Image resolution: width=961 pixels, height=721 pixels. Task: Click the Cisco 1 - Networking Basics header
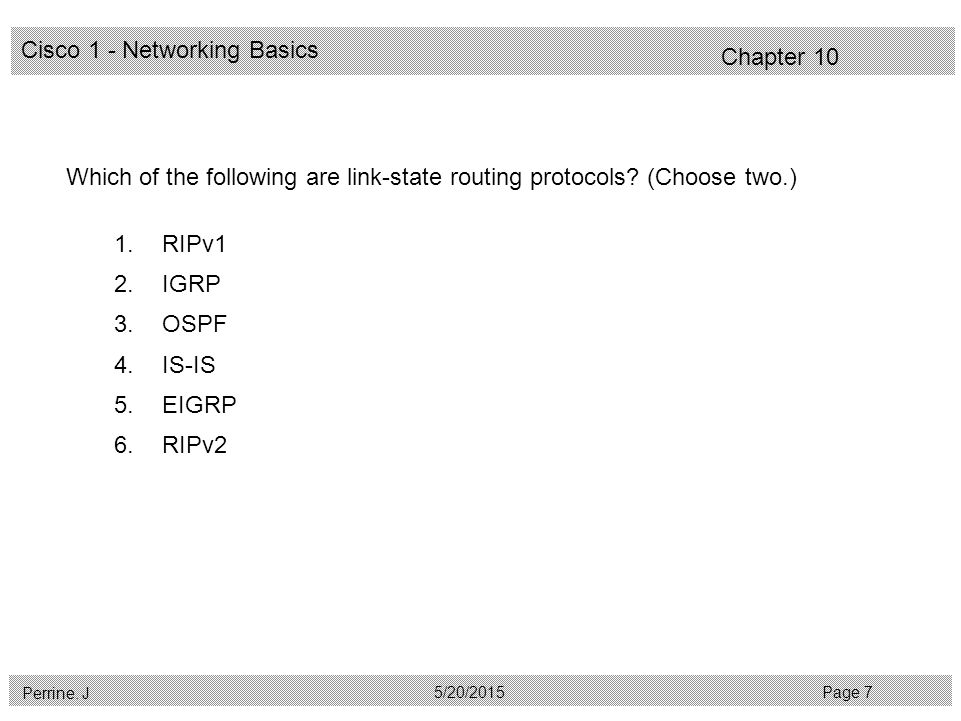point(170,50)
